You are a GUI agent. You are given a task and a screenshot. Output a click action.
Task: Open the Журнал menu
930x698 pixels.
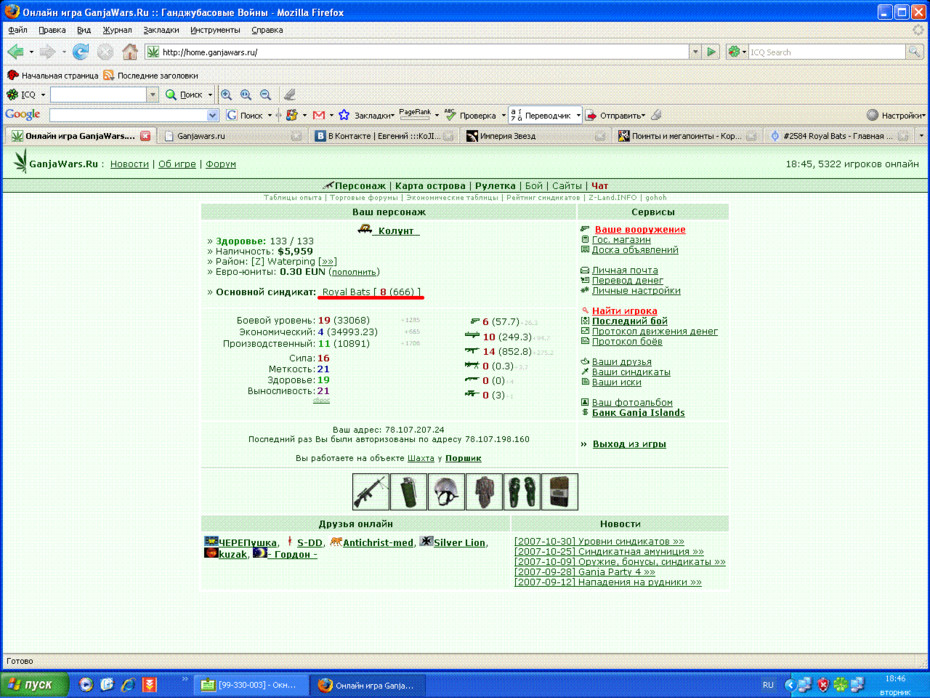point(117,30)
